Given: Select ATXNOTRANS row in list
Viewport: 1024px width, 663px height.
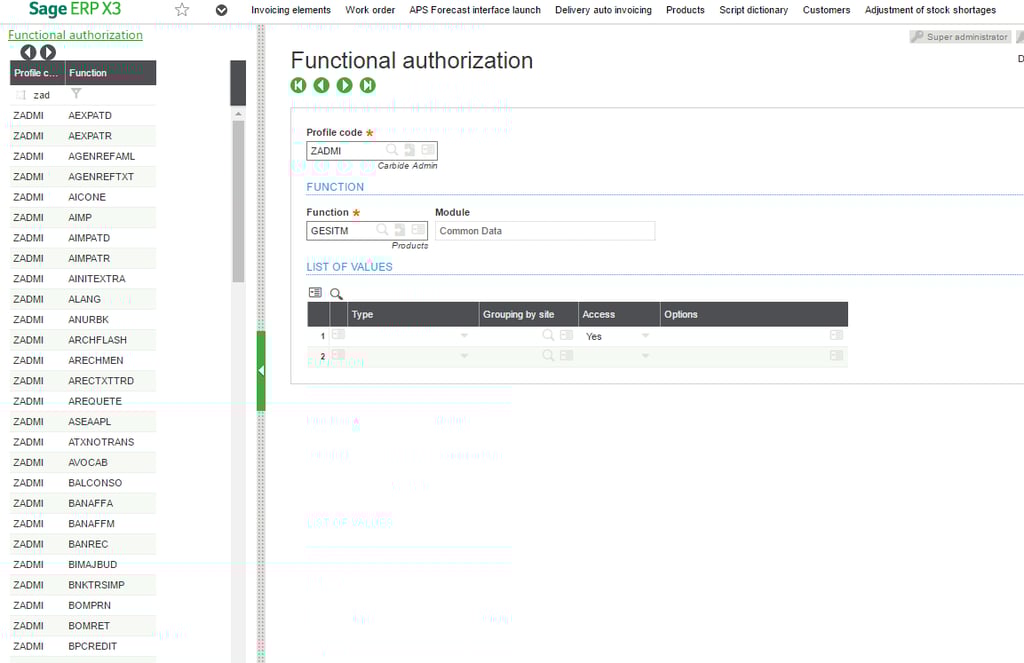Looking at the screenshot, I should (83, 442).
